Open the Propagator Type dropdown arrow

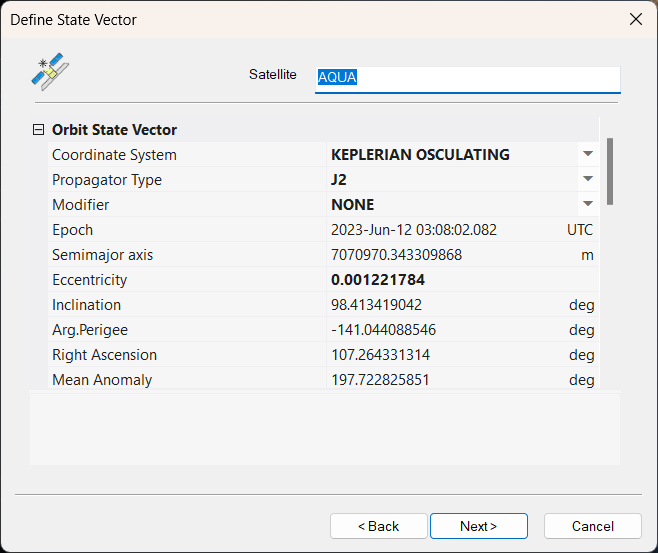click(588, 179)
